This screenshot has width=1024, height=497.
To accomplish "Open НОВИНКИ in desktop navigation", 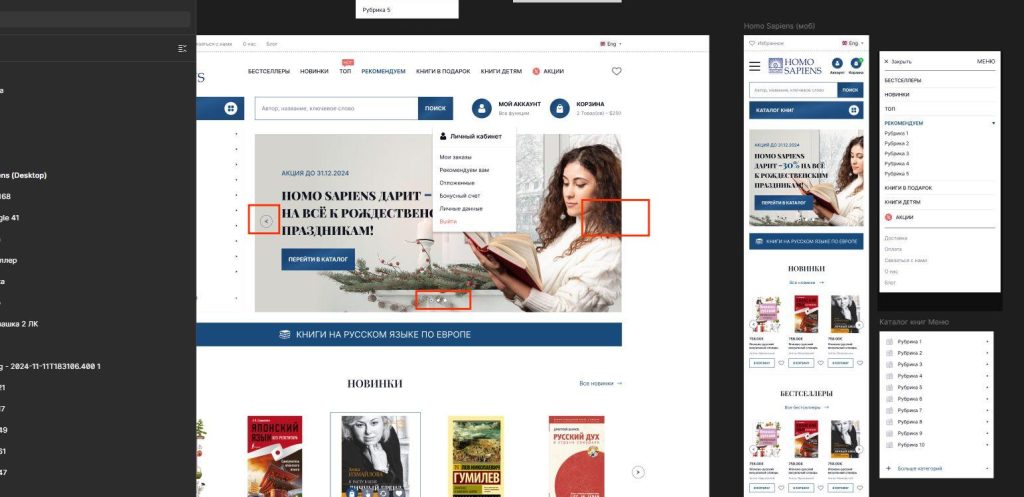I will pyautogui.click(x=314, y=71).
